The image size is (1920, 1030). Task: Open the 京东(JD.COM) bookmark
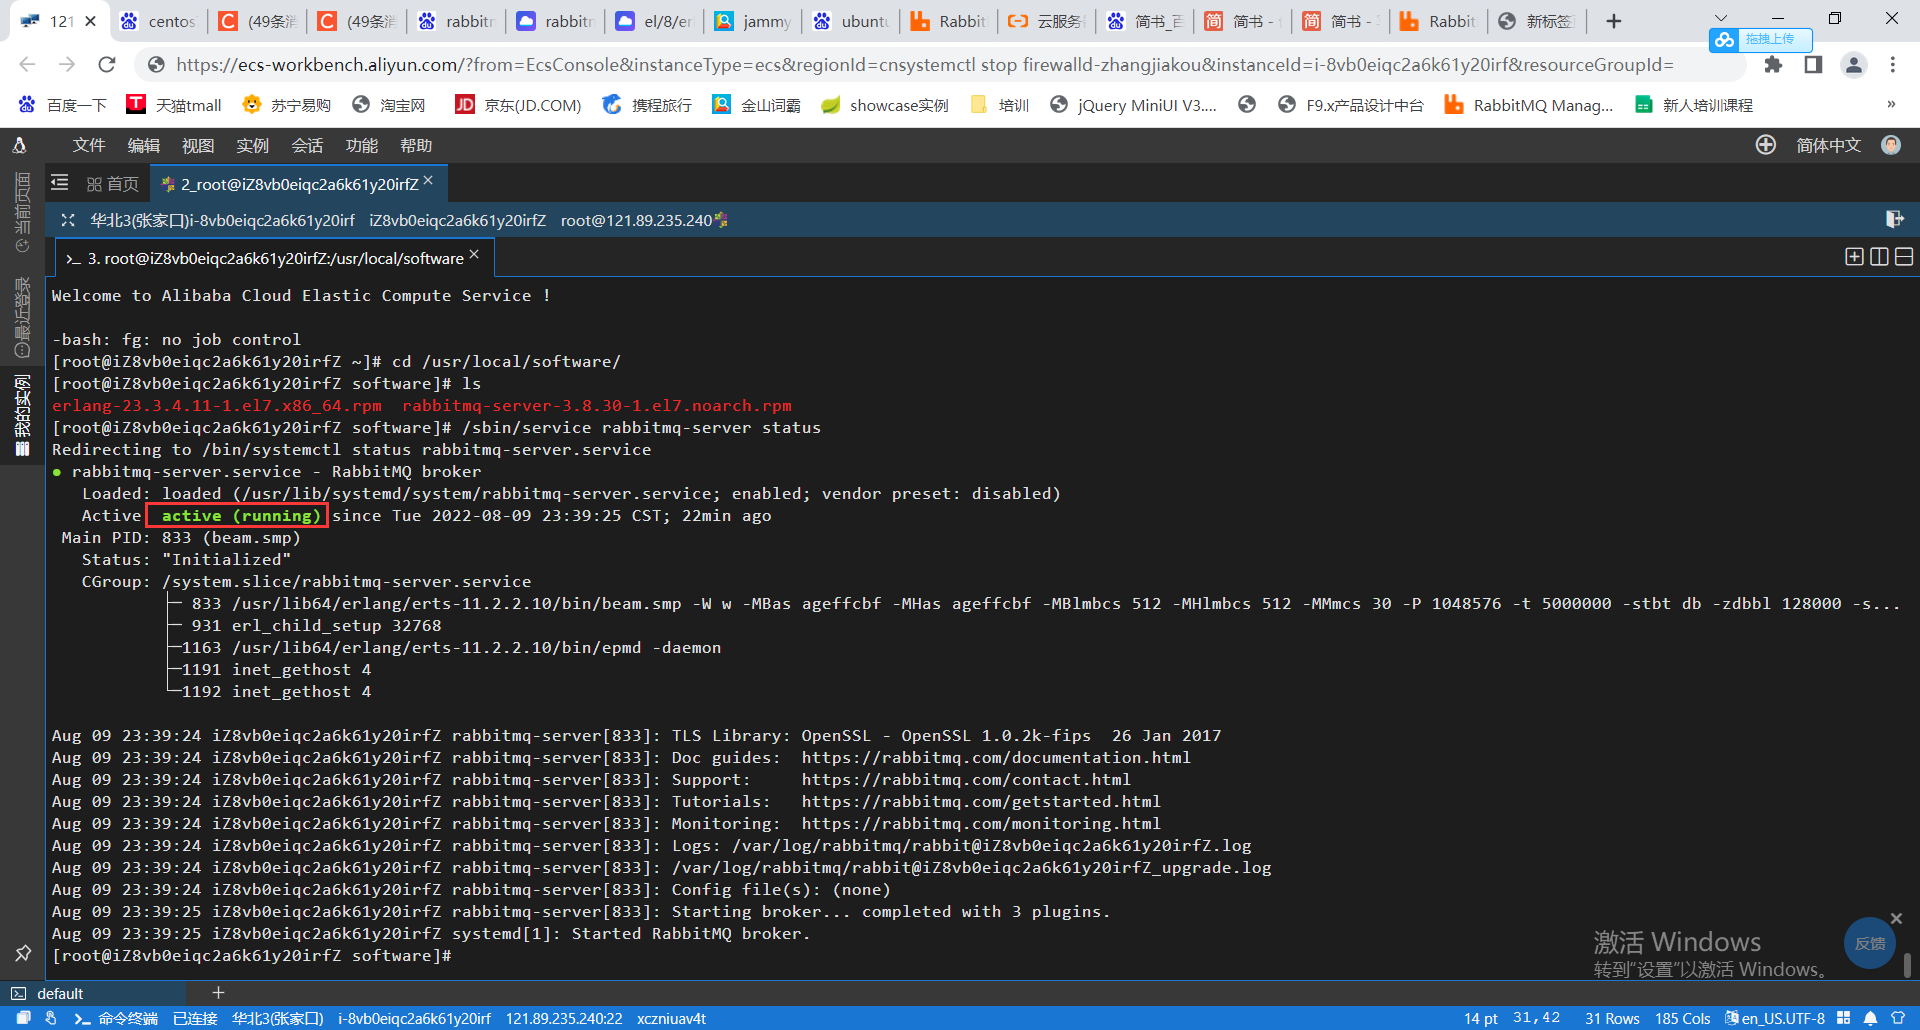(x=518, y=105)
